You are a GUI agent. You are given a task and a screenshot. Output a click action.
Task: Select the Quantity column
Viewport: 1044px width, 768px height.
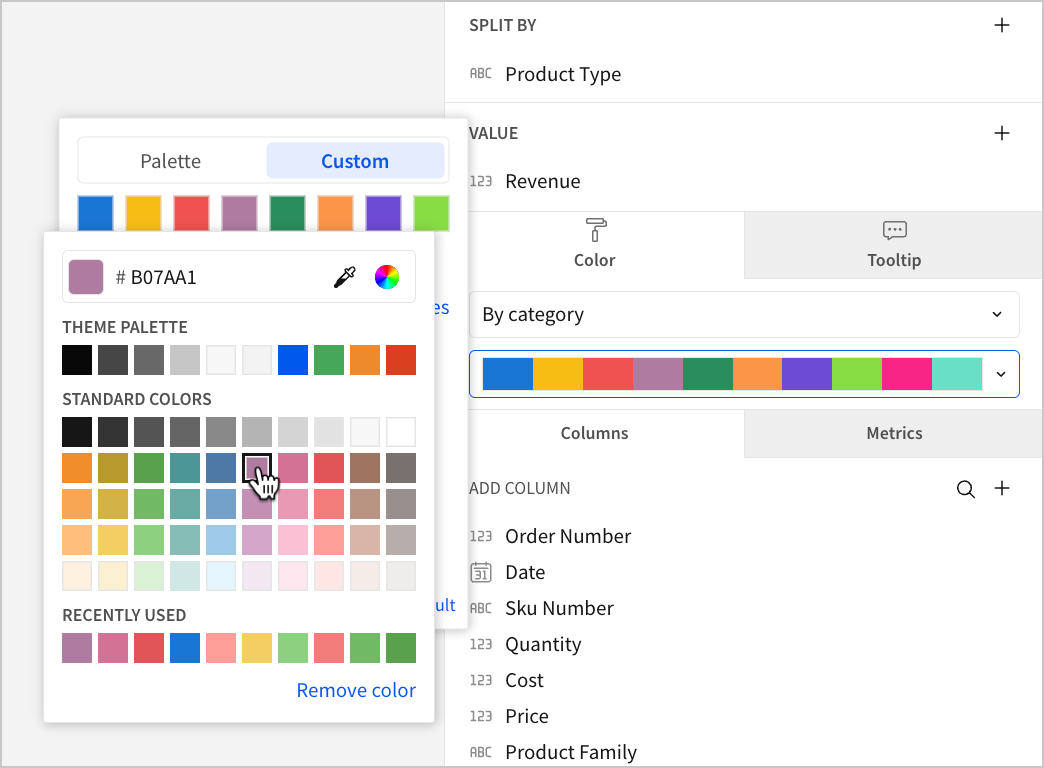click(543, 644)
